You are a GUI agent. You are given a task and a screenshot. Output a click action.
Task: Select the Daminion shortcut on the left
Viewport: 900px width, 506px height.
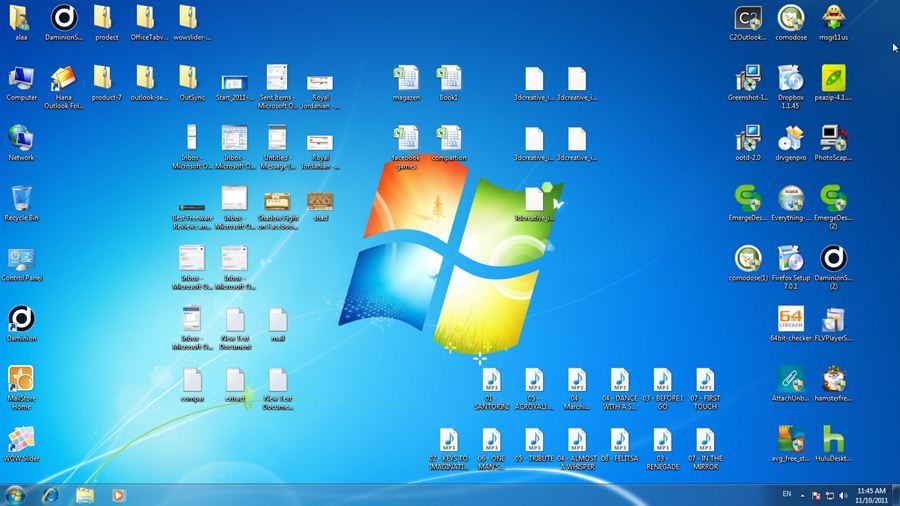pyautogui.click(x=21, y=320)
